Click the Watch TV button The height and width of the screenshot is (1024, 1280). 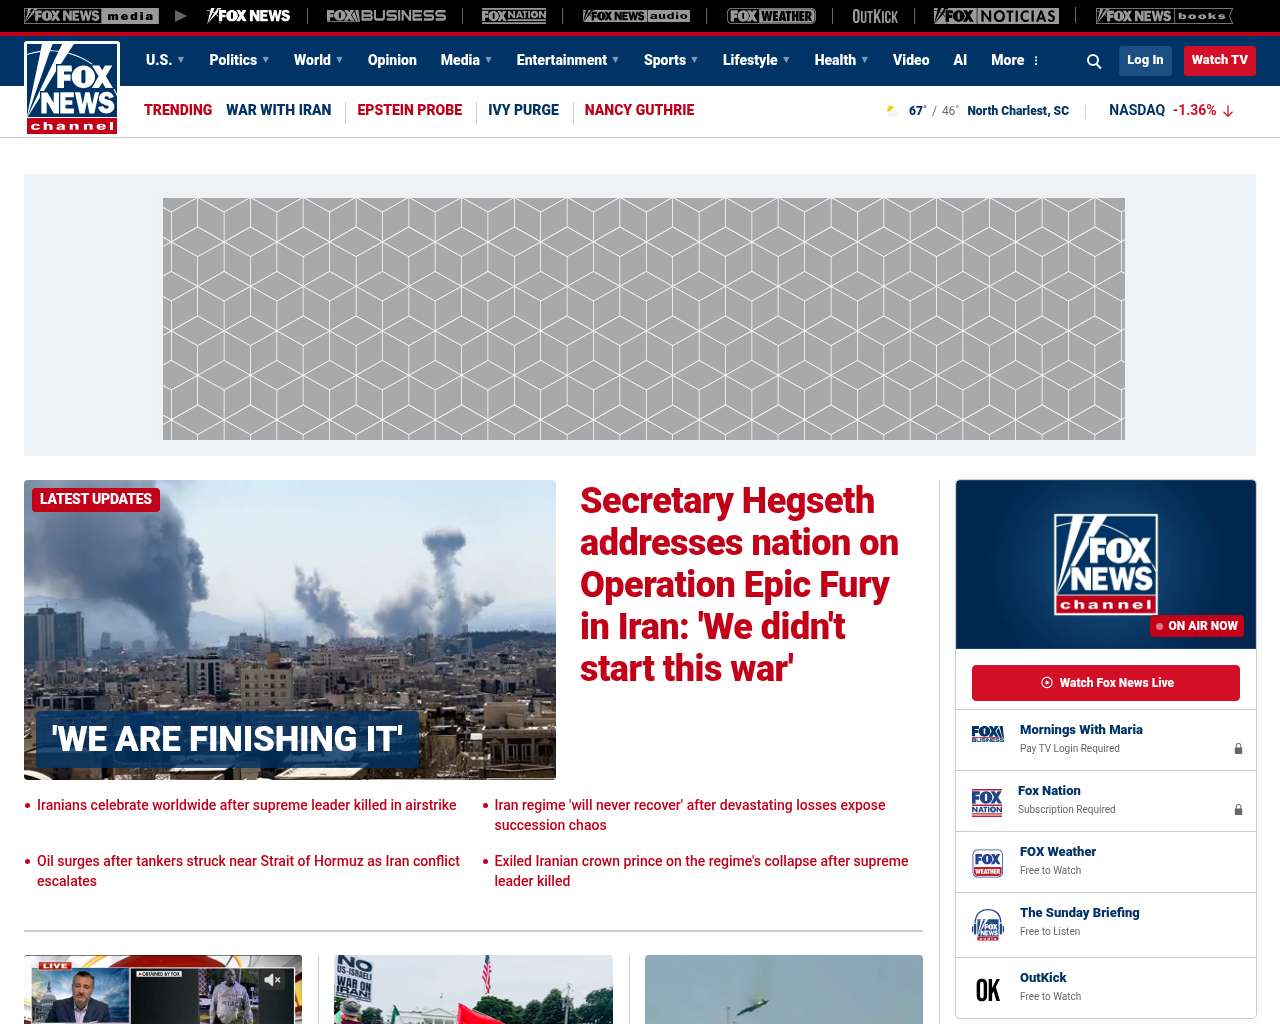tap(1219, 60)
